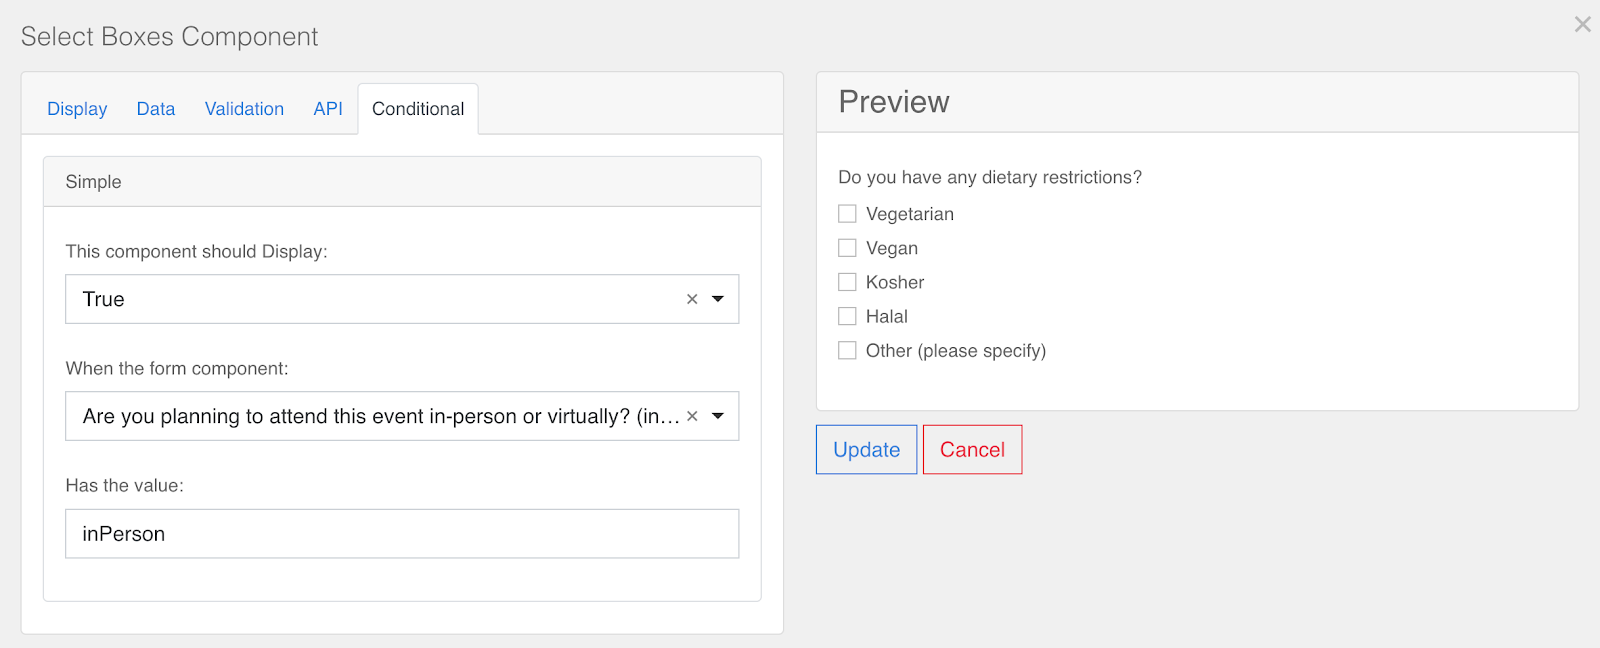The height and width of the screenshot is (648, 1600).
Task: Tick the Vegan option
Action: [848, 248]
